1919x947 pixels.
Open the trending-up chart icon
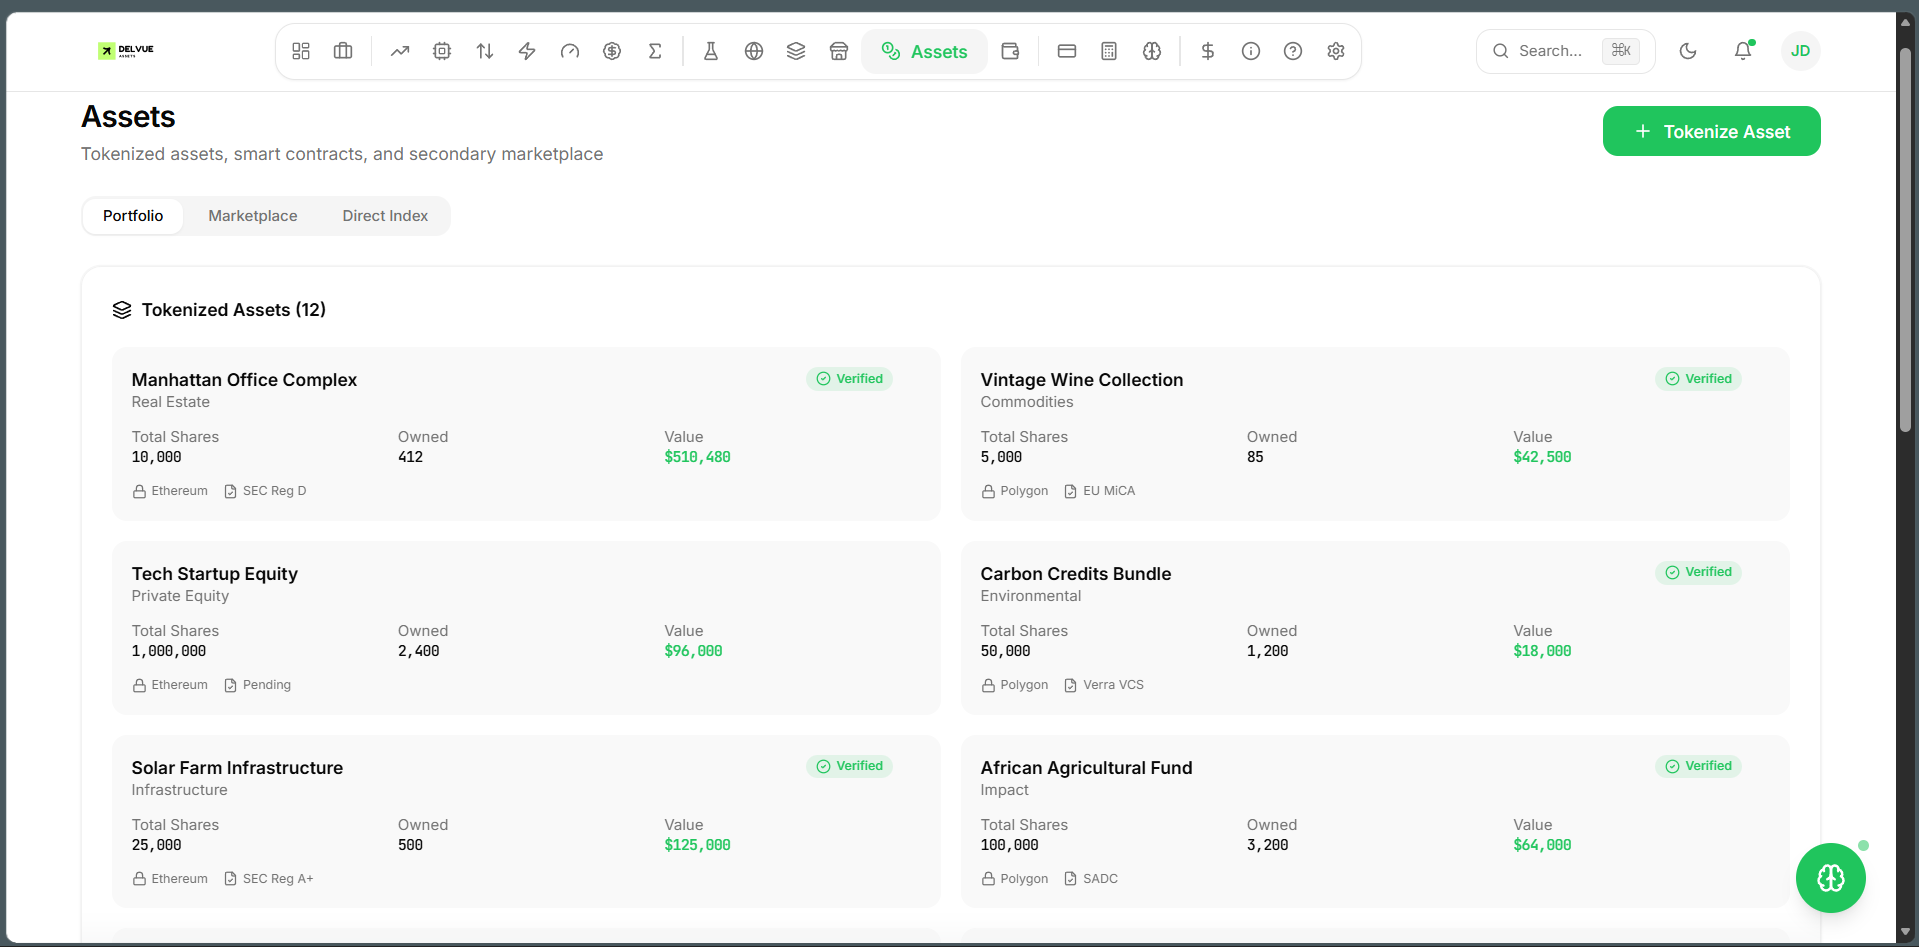[x=400, y=51]
